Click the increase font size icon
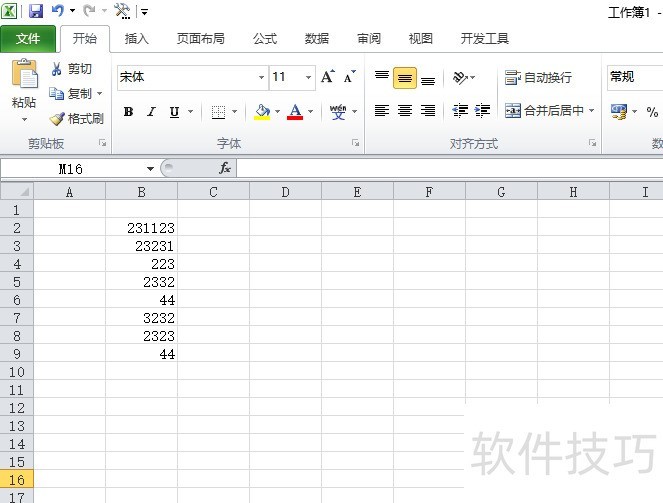The height and width of the screenshot is (503, 663). point(328,77)
